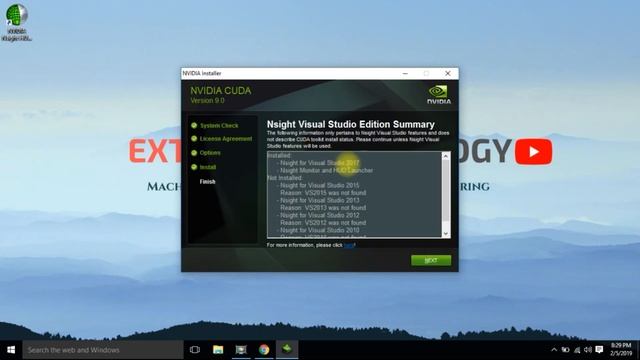Open Task View from the taskbar

(195, 350)
